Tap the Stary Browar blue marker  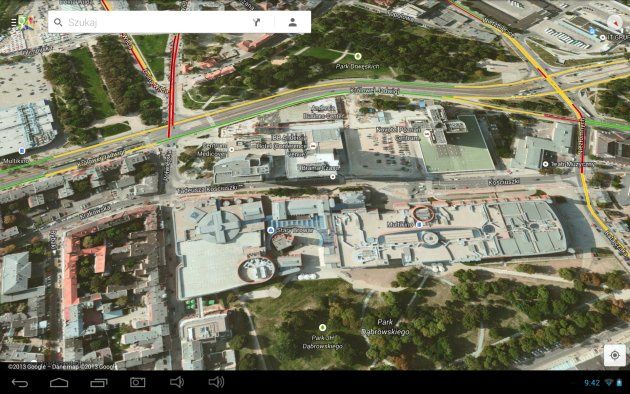(270, 230)
